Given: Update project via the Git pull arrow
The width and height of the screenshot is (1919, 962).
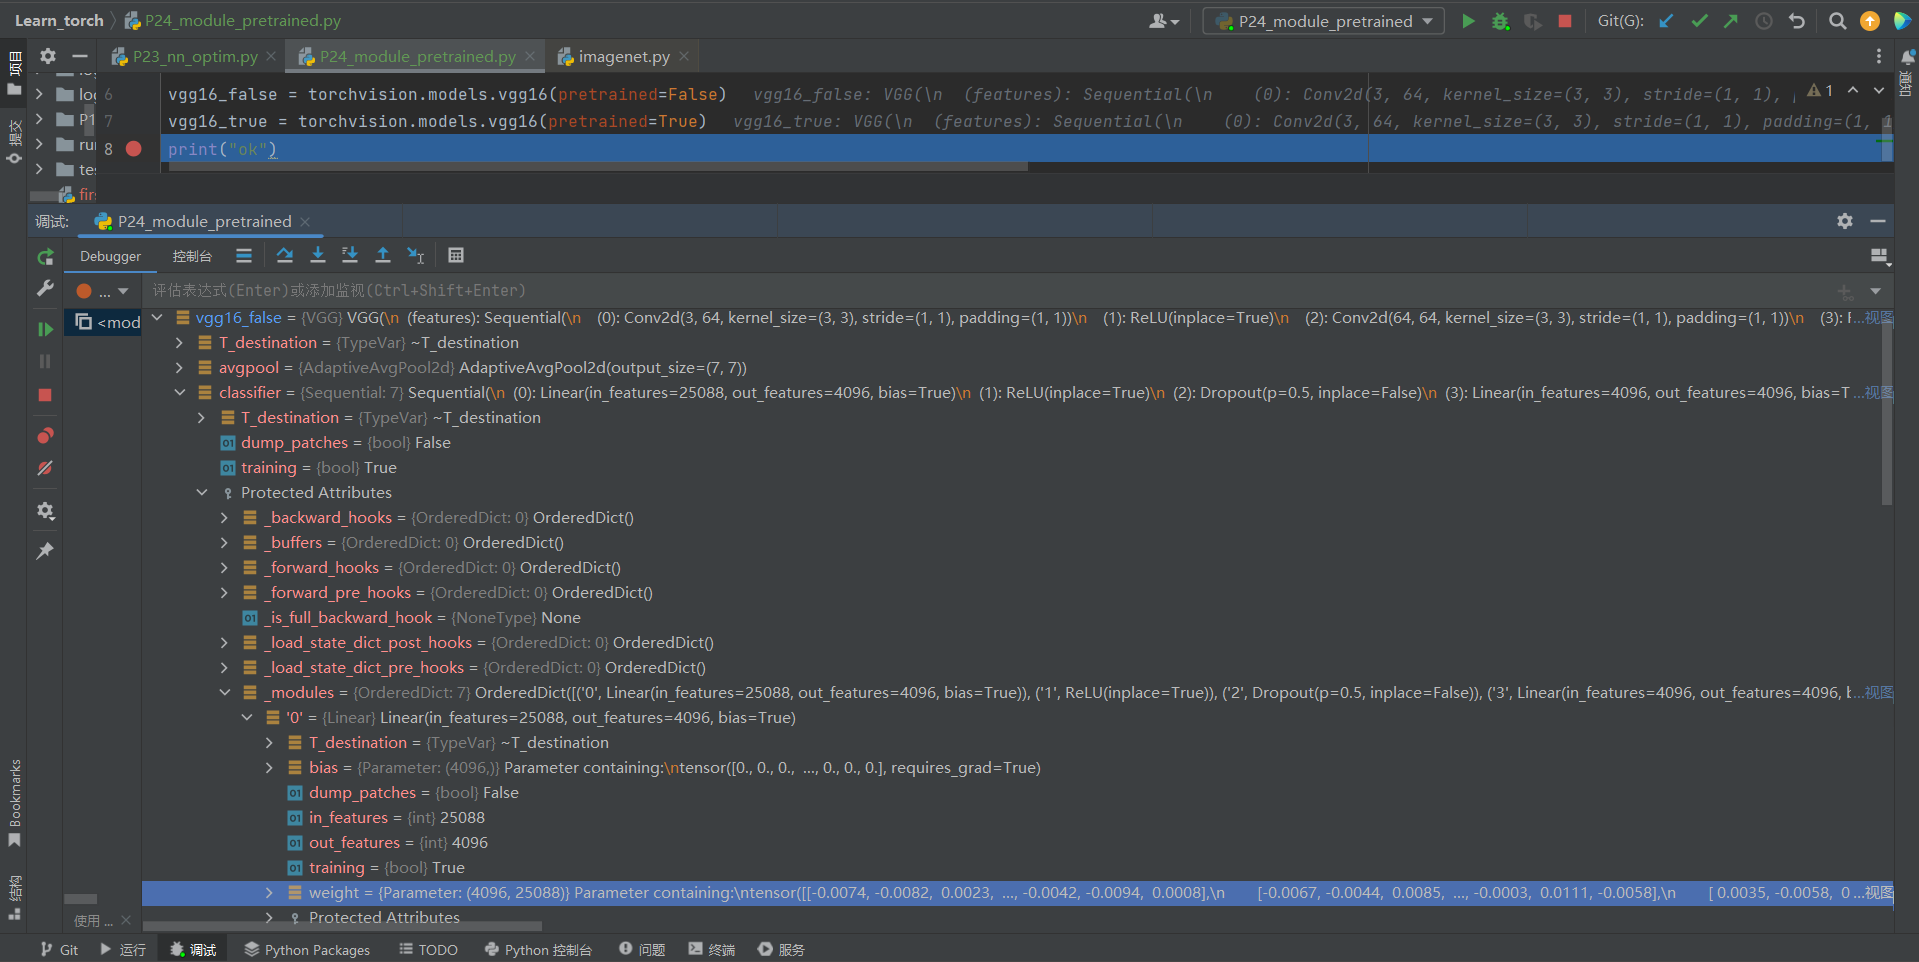Looking at the screenshot, I should coord(1666,21).
